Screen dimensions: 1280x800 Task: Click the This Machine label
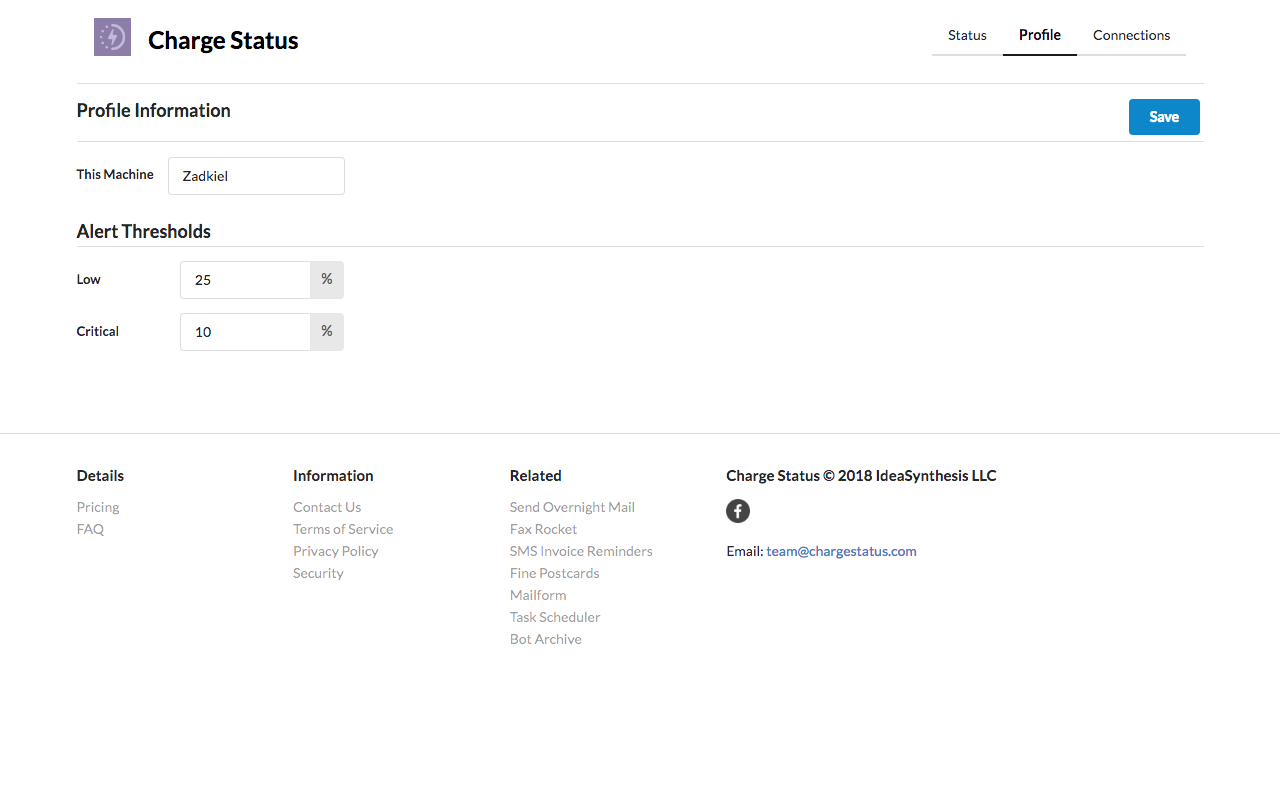(x=115, y=174)
